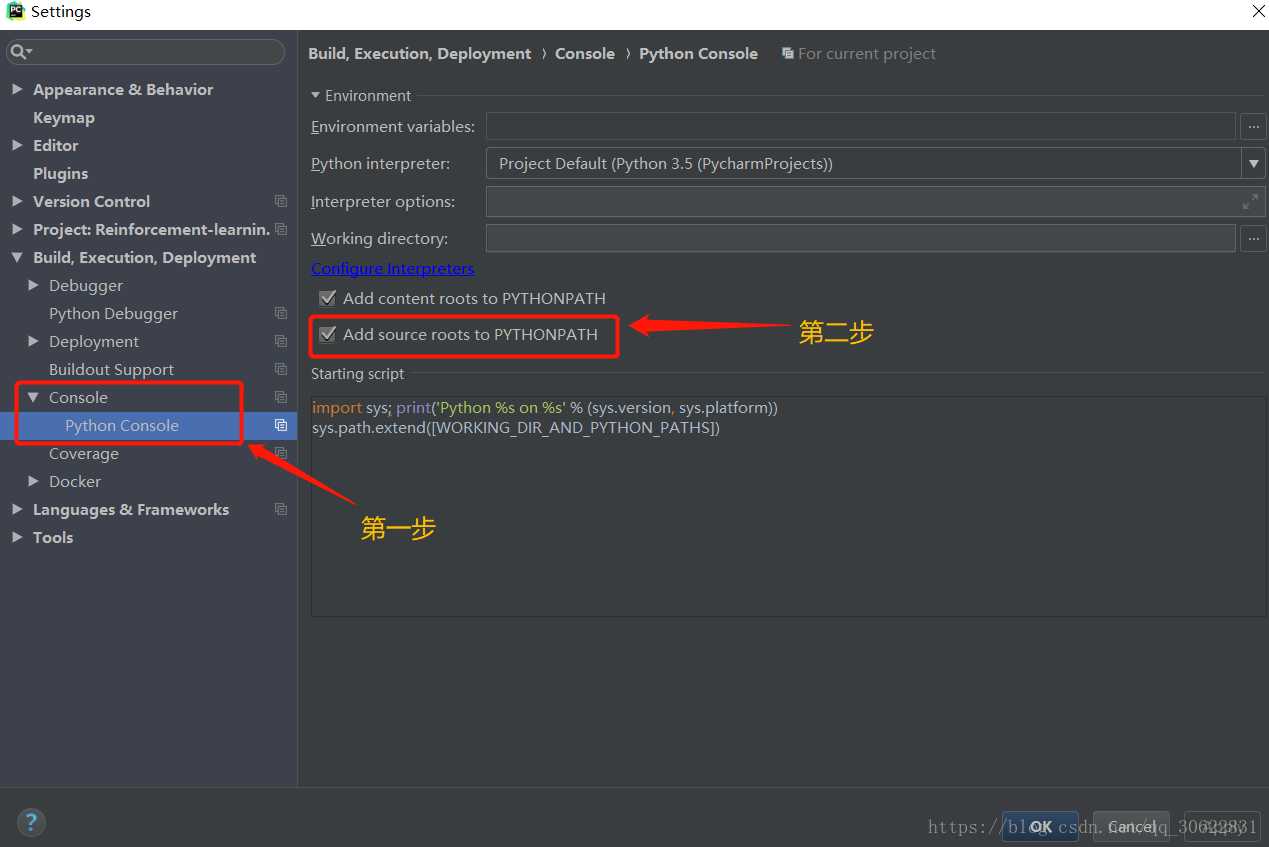Toggle Add content roots to PYTHONPATH
Viewport: 1269px width, 847px height.
point(327,298)
